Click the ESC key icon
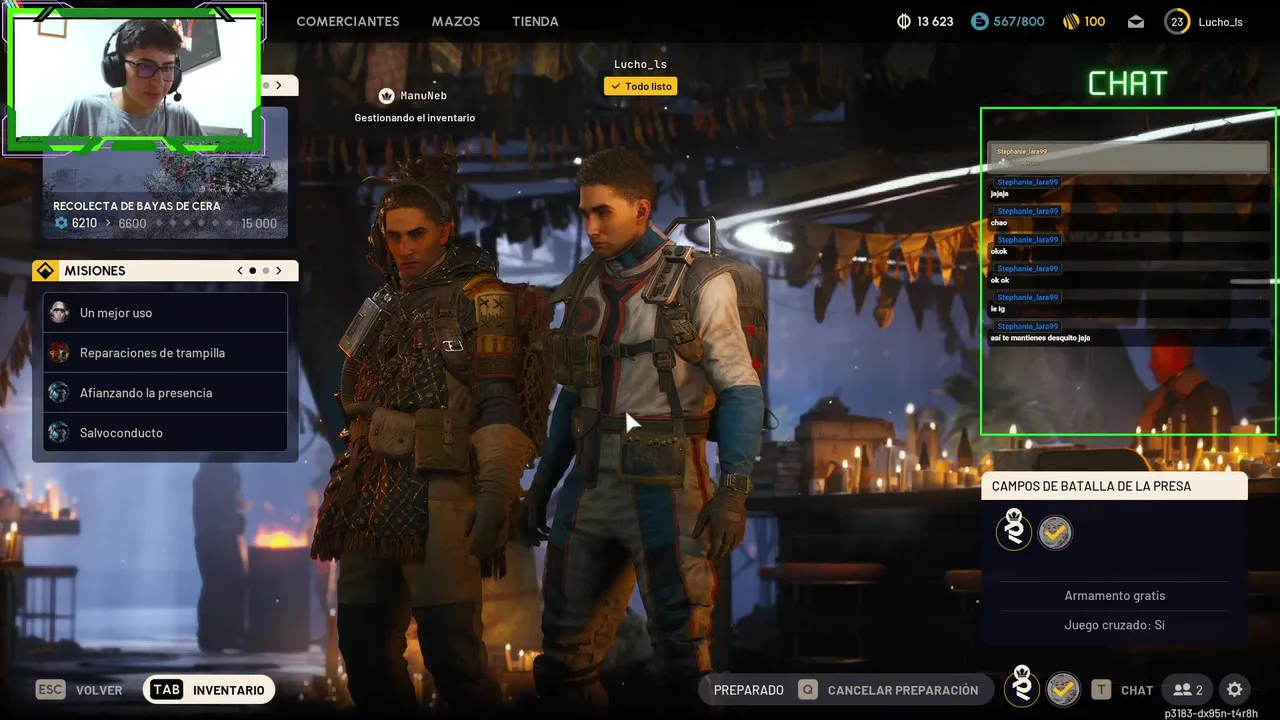Screen dimensions: 1280x720 50,690
